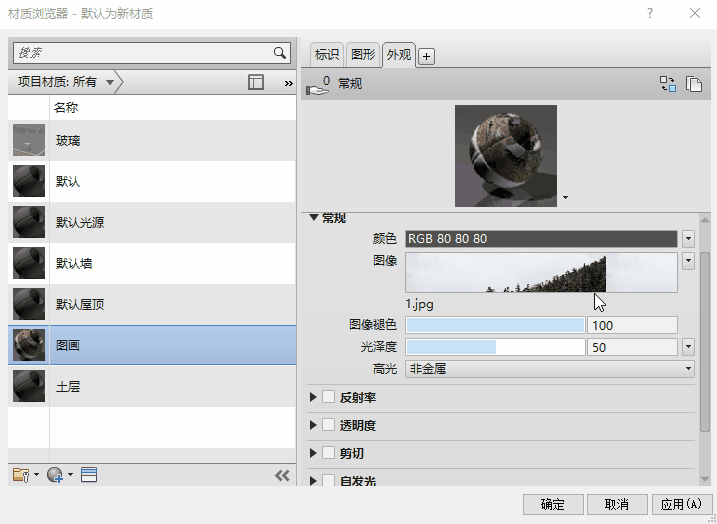The width and height of the screenshot is (717, 524).
Task: Enable the 剪切 checkbox
Action: (328, 453)
